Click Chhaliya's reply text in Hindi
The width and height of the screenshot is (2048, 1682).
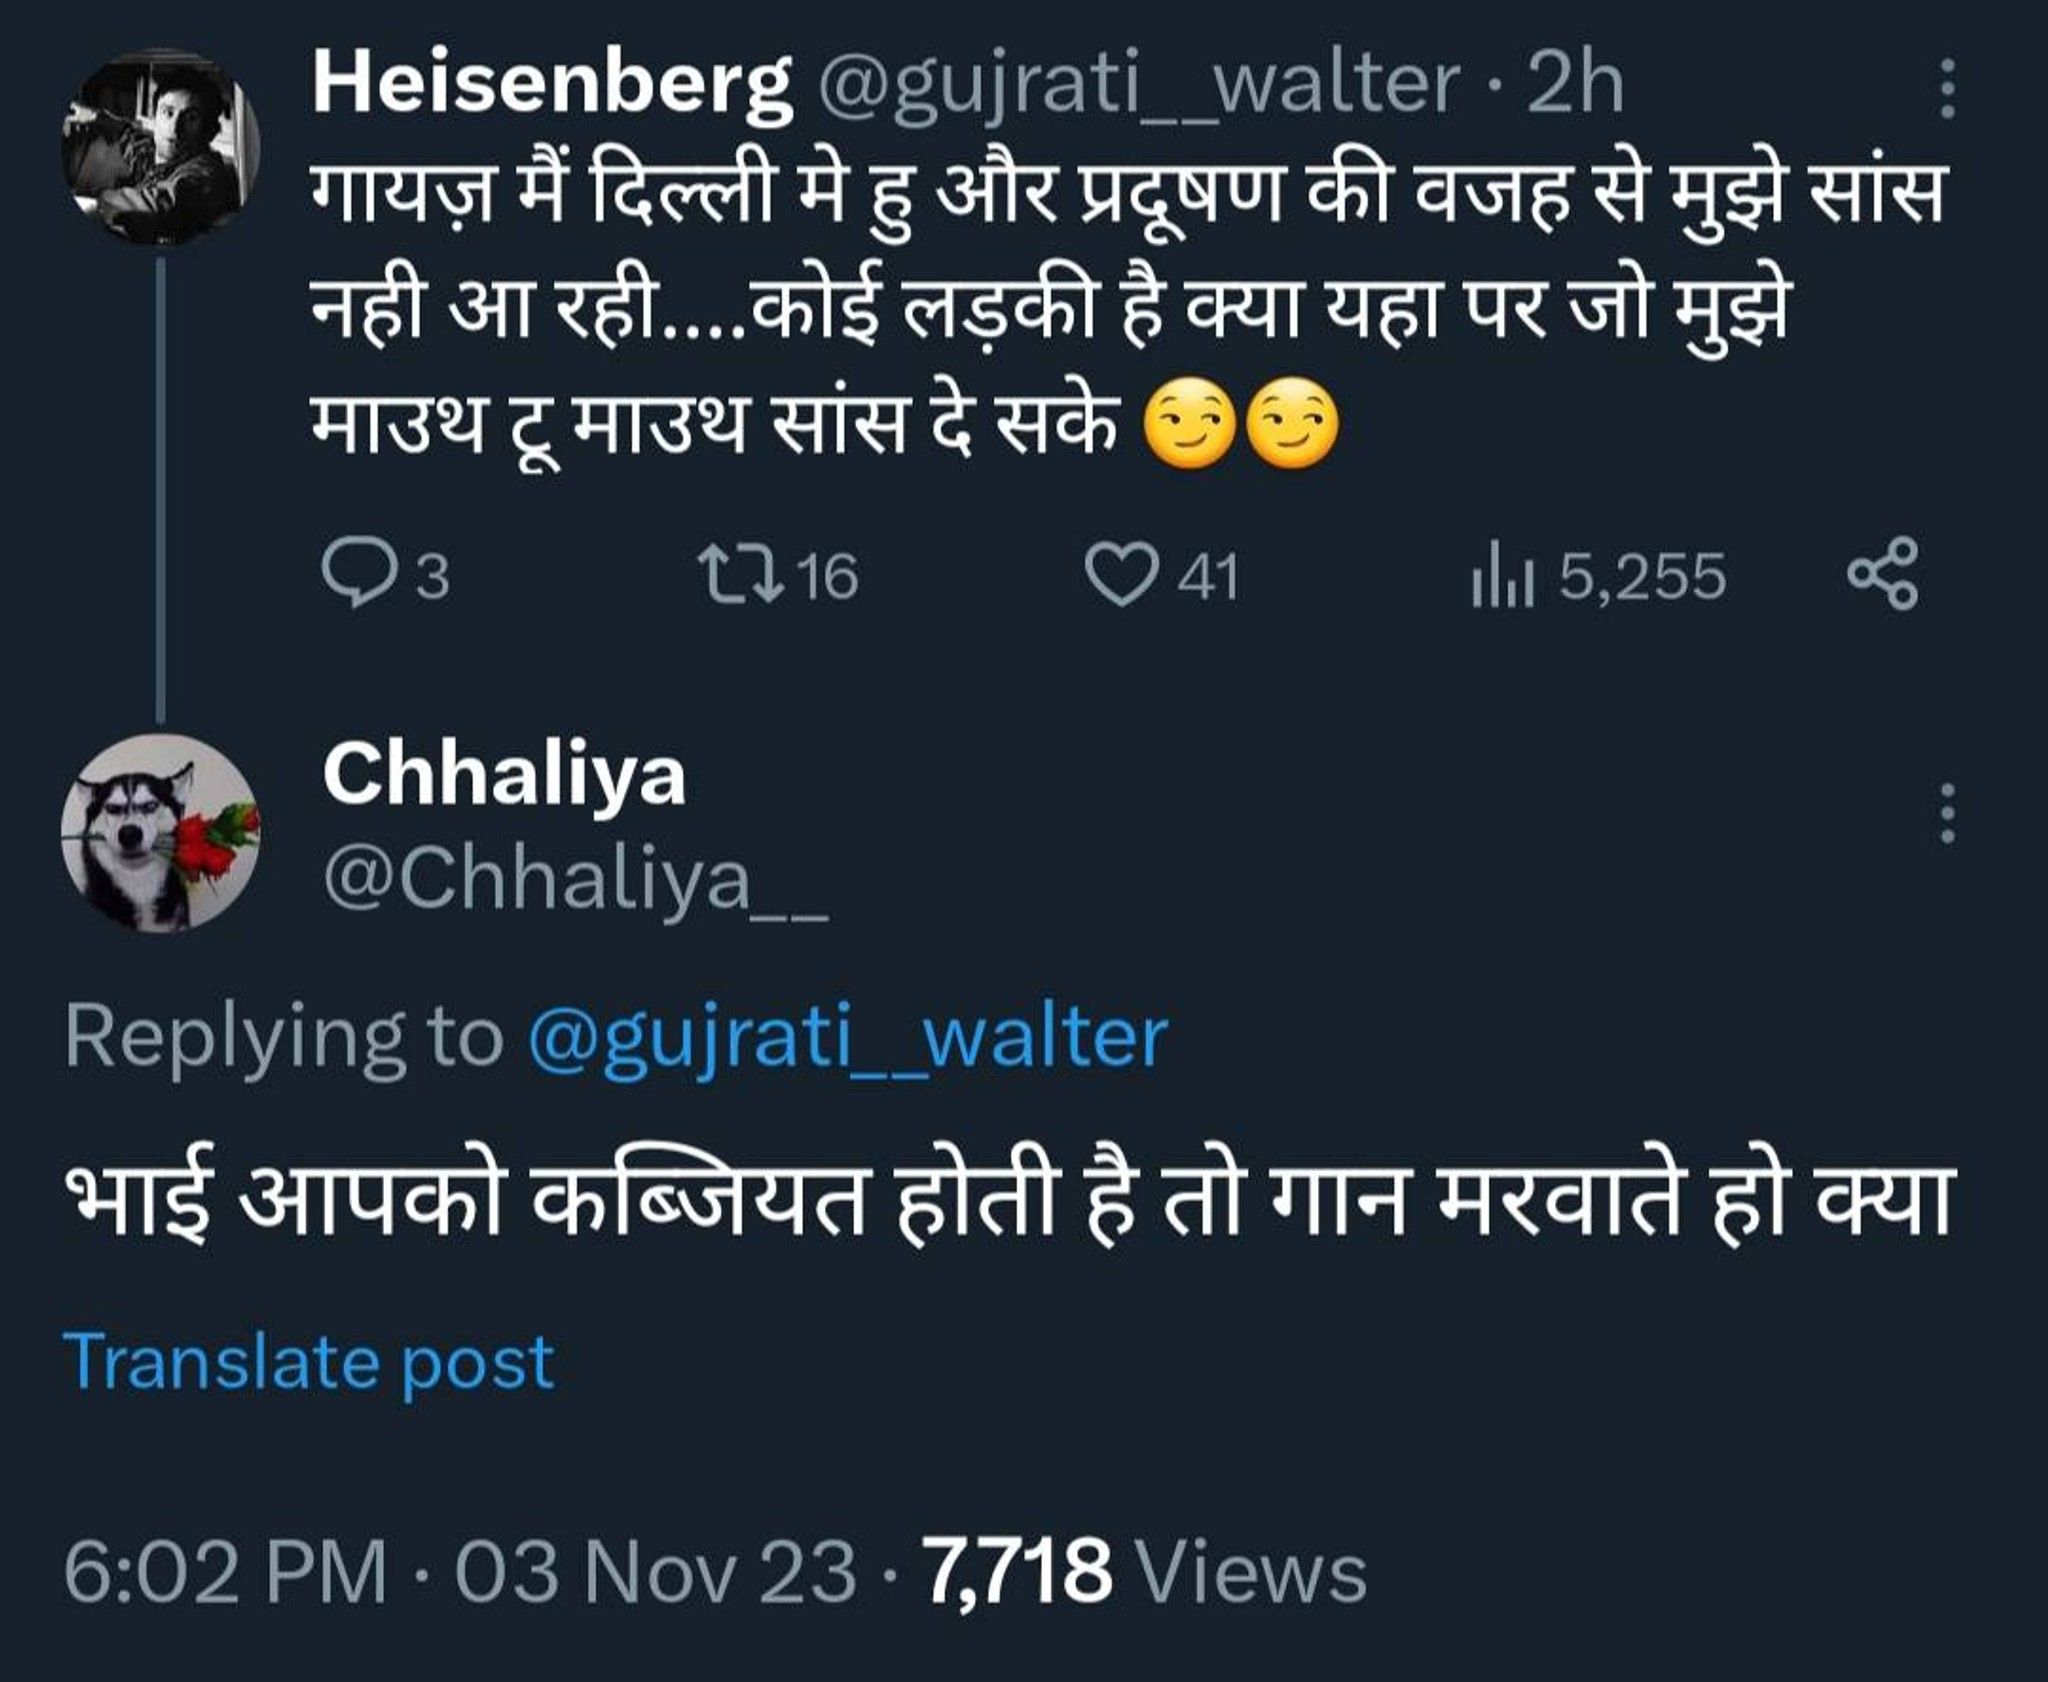click(x=1009, y=1203)
